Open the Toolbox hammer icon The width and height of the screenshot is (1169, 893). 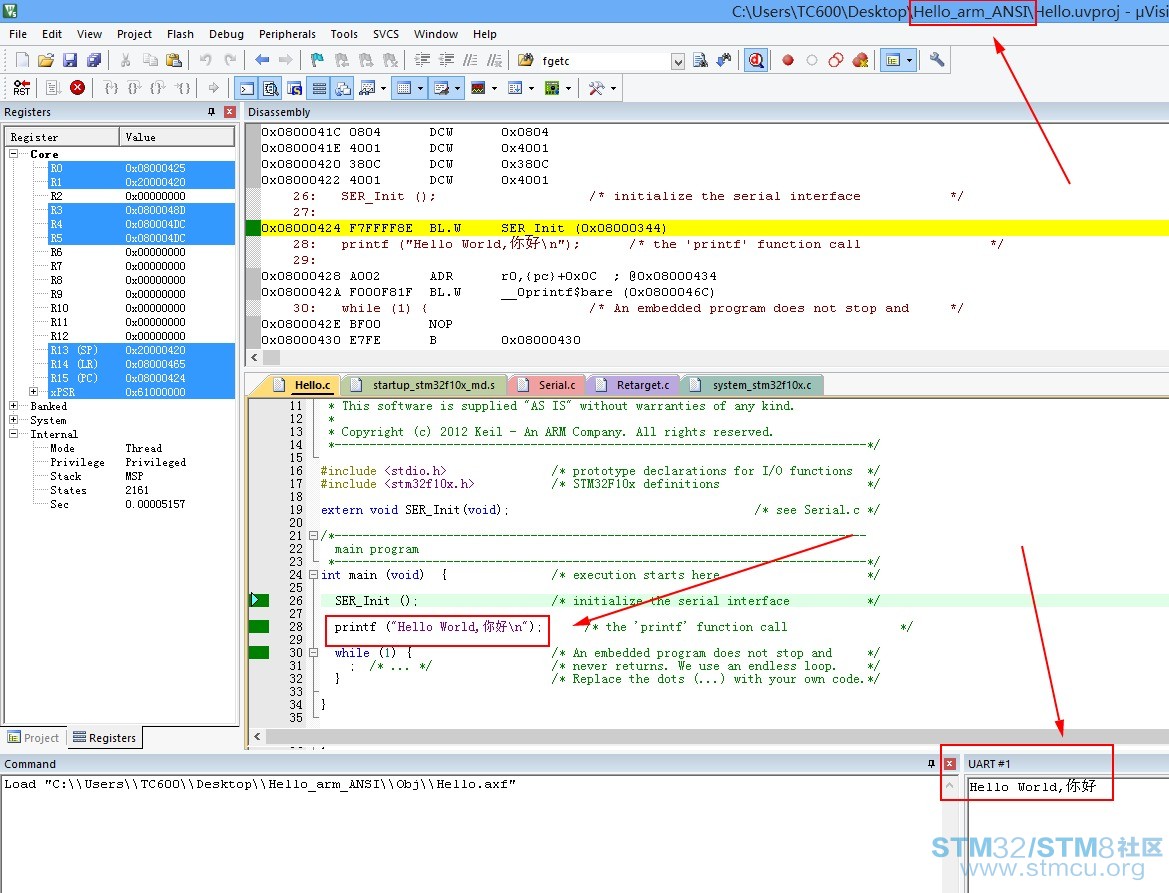[x=596, y=88]
